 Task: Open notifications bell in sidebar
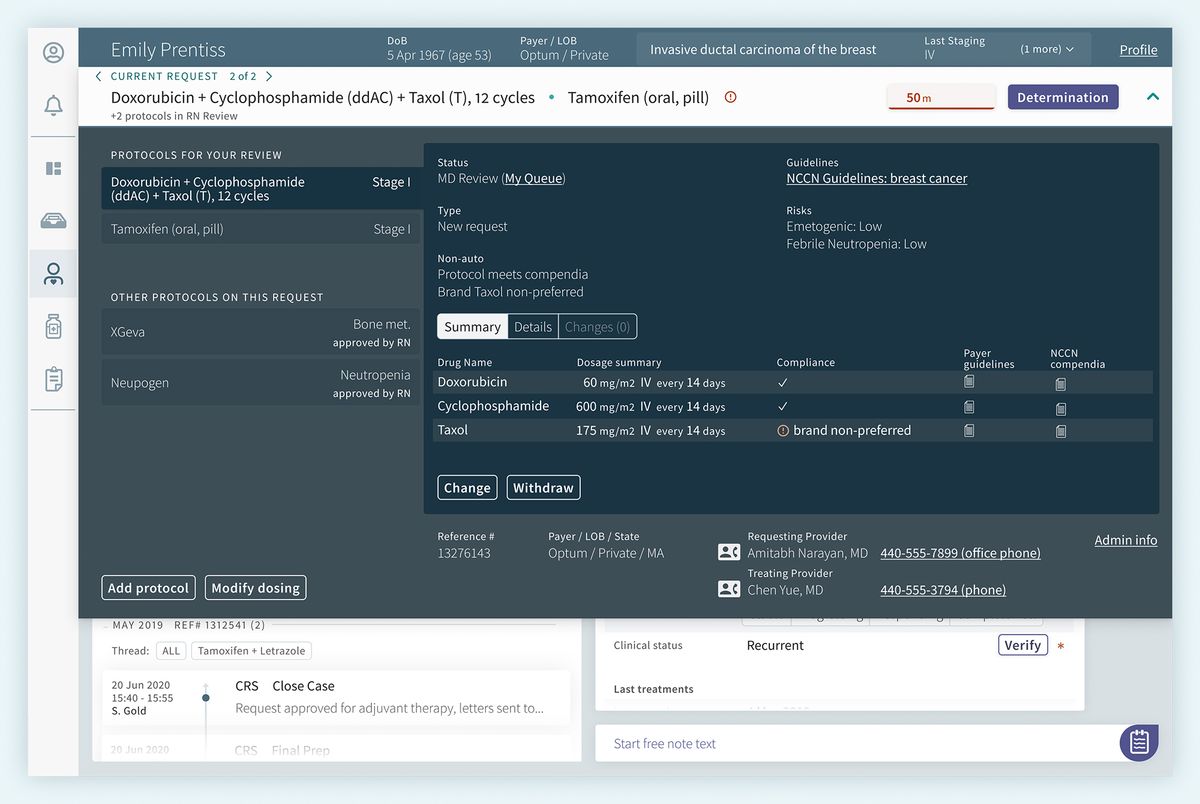(x=53, y=105)
